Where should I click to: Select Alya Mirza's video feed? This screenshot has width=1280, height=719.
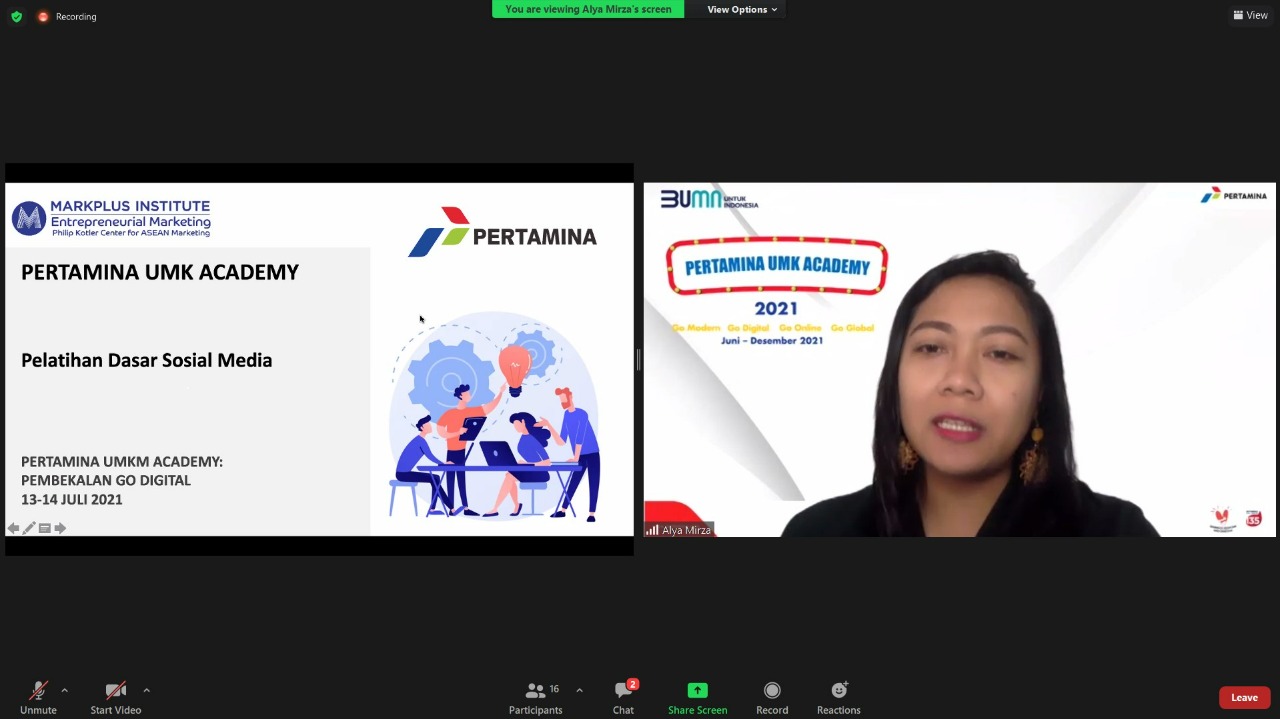click(959, 360)
